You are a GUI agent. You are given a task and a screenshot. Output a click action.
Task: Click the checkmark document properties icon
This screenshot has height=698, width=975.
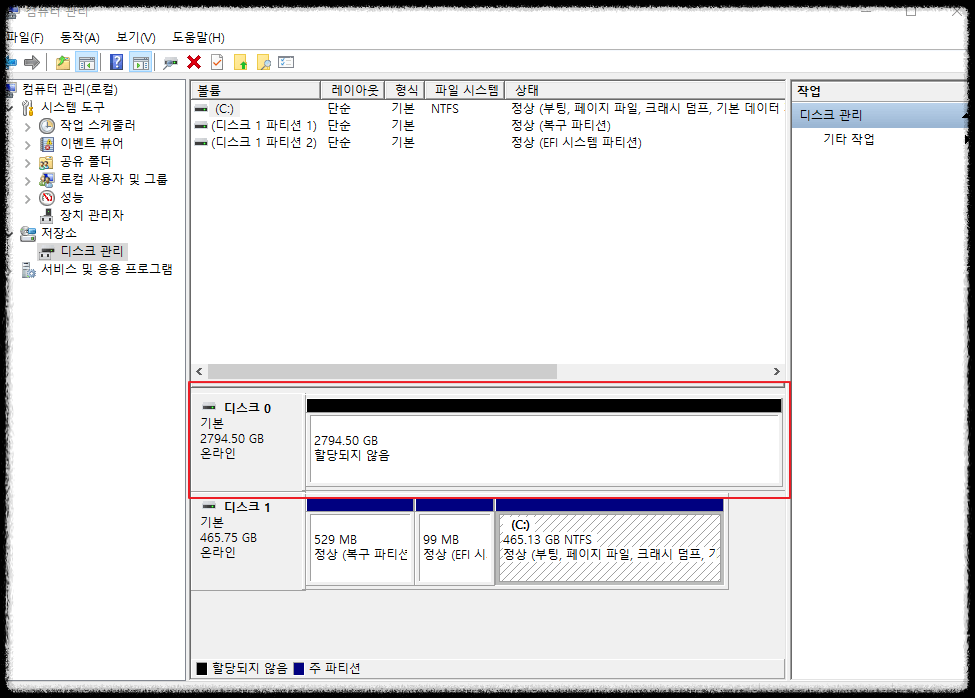coord(217,62)
